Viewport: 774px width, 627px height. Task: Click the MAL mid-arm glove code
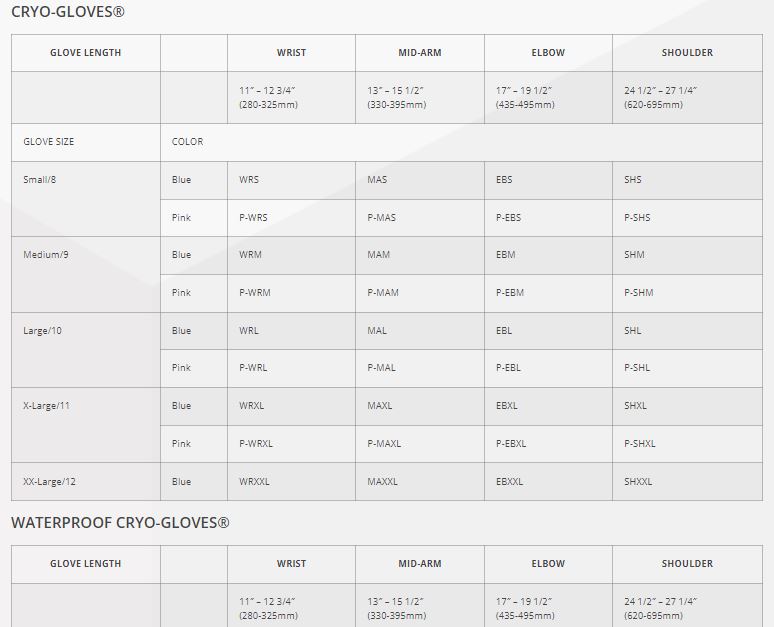click(x=377, y=331)
